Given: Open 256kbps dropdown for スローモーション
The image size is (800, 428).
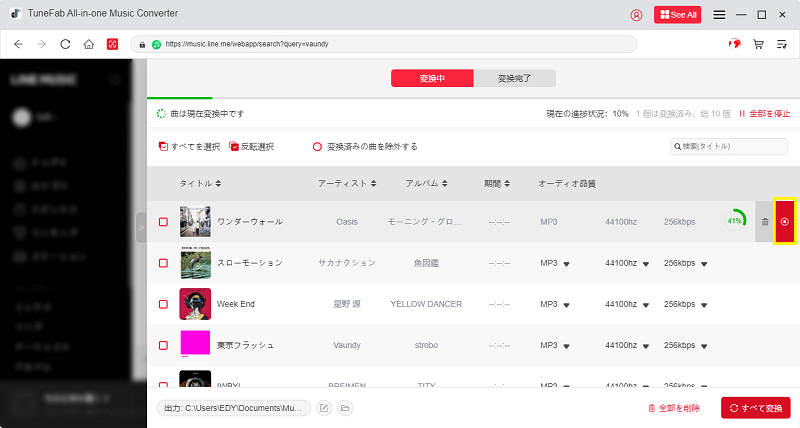Looking at the screenshot, I should tap(685, 263).
